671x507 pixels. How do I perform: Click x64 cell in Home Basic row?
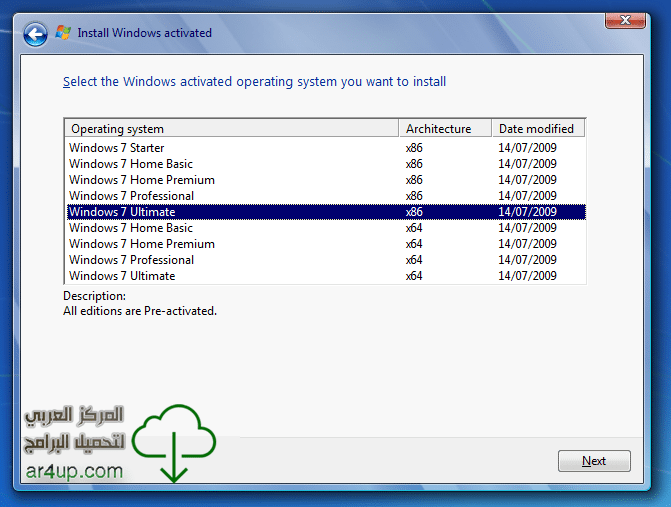coord(414,228)
